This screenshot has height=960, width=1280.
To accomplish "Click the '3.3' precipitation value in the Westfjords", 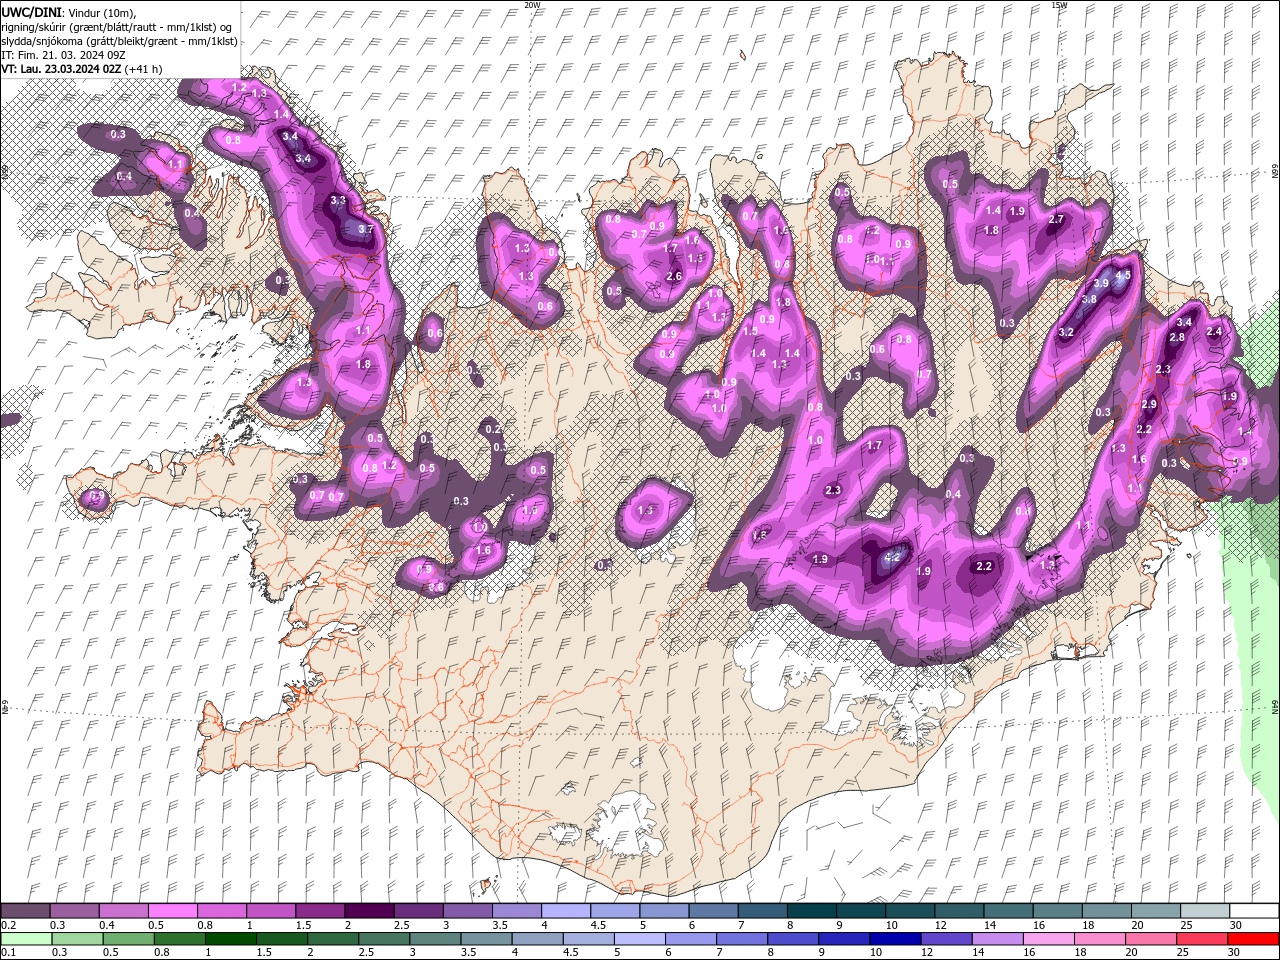I will [x=338, y=200].
